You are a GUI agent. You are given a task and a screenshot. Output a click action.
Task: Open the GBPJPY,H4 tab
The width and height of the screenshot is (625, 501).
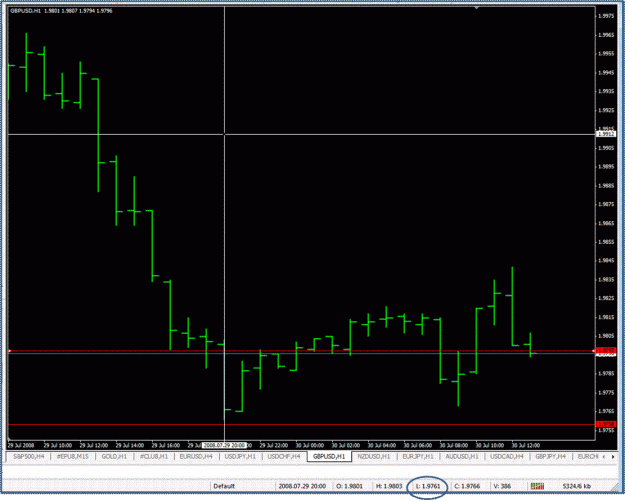coord(550,456)
